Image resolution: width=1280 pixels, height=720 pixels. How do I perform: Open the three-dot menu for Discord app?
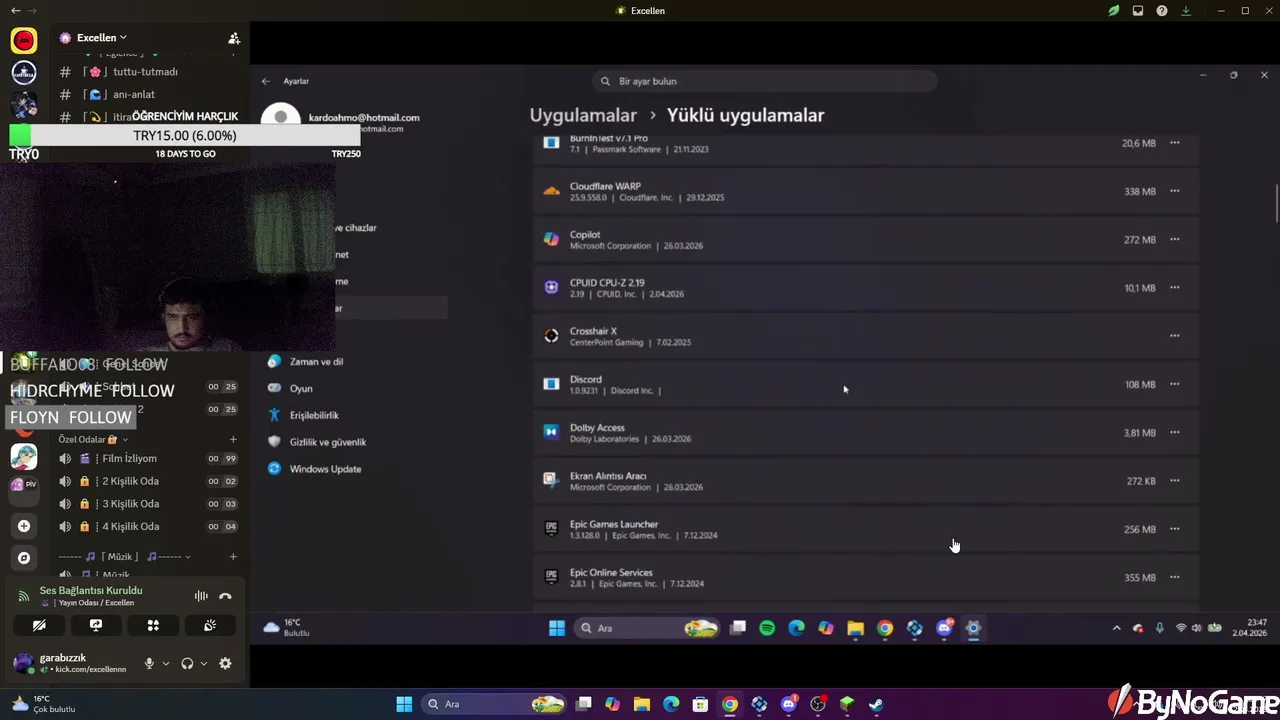[x=1175, y=384]
